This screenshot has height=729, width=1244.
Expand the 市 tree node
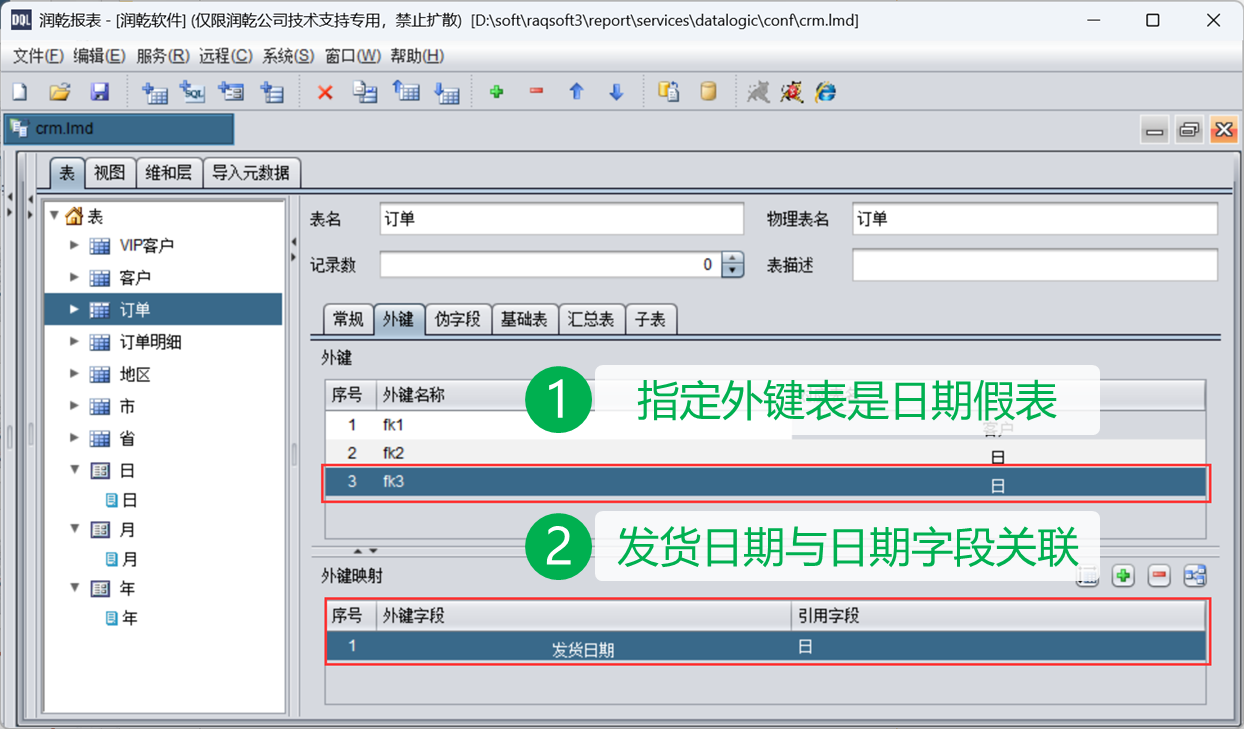pyautogui.click(x=74, y=407)
